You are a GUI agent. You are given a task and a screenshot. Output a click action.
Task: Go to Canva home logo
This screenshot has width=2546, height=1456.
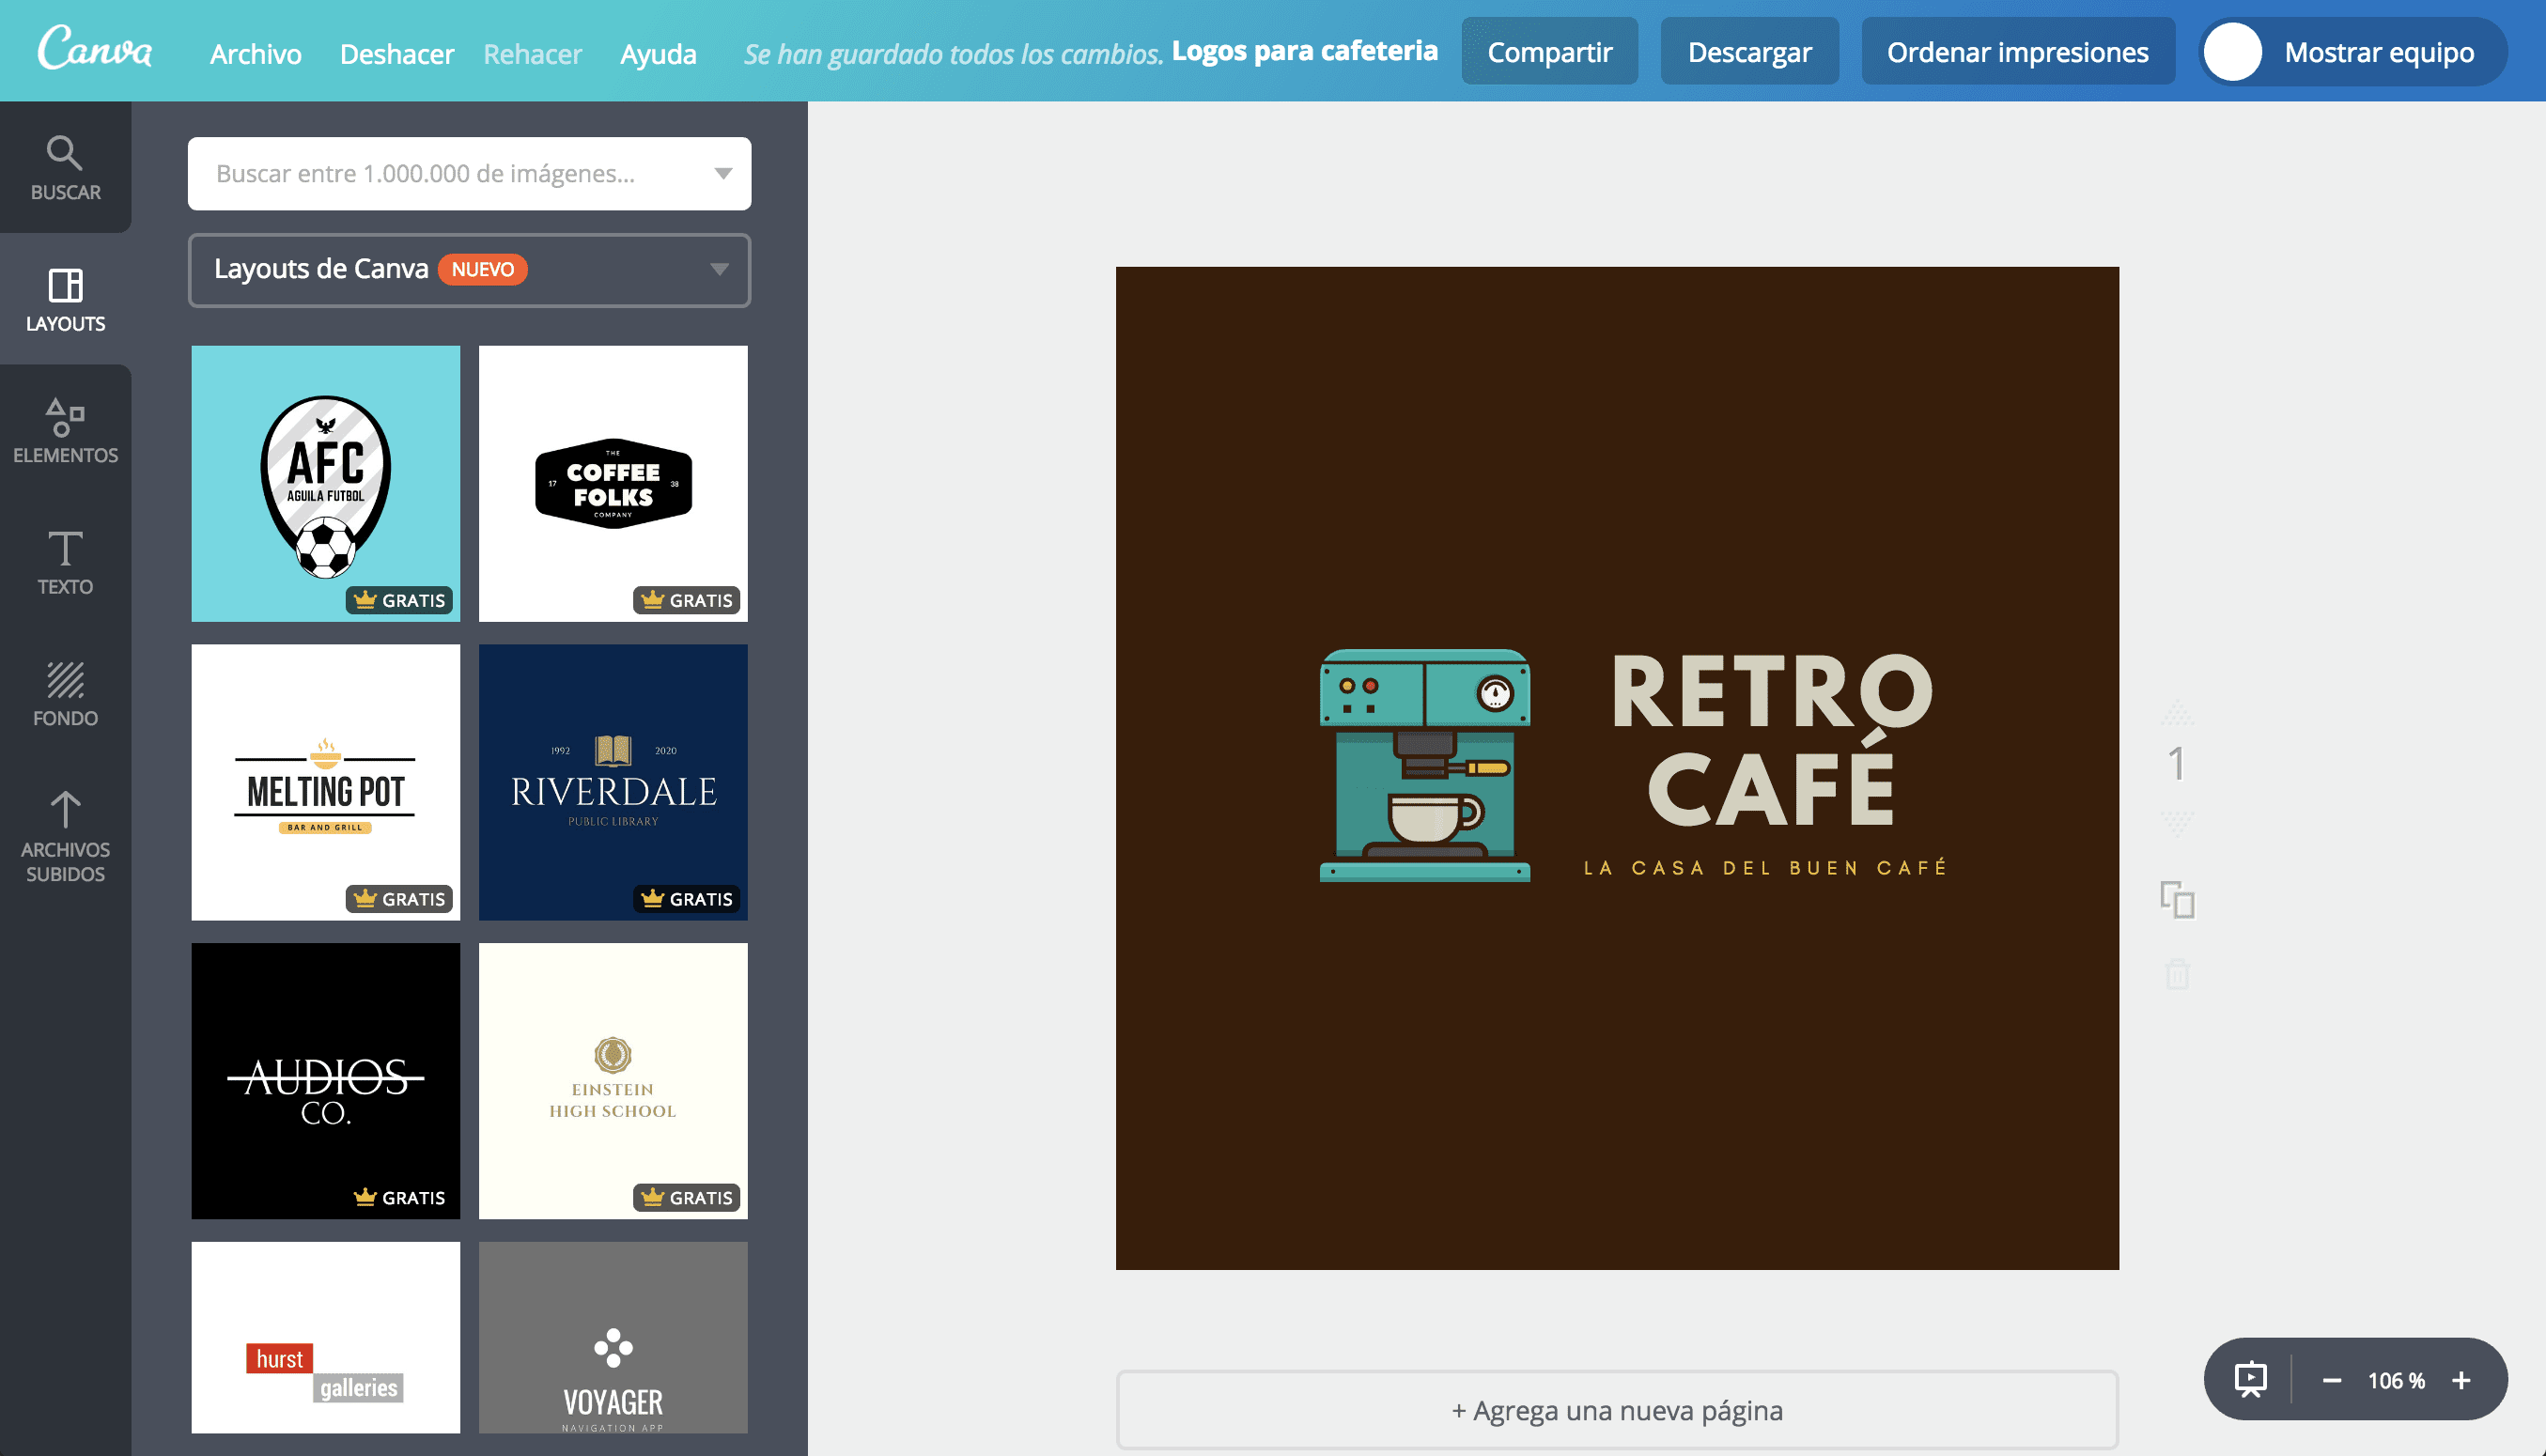point(95,50)
